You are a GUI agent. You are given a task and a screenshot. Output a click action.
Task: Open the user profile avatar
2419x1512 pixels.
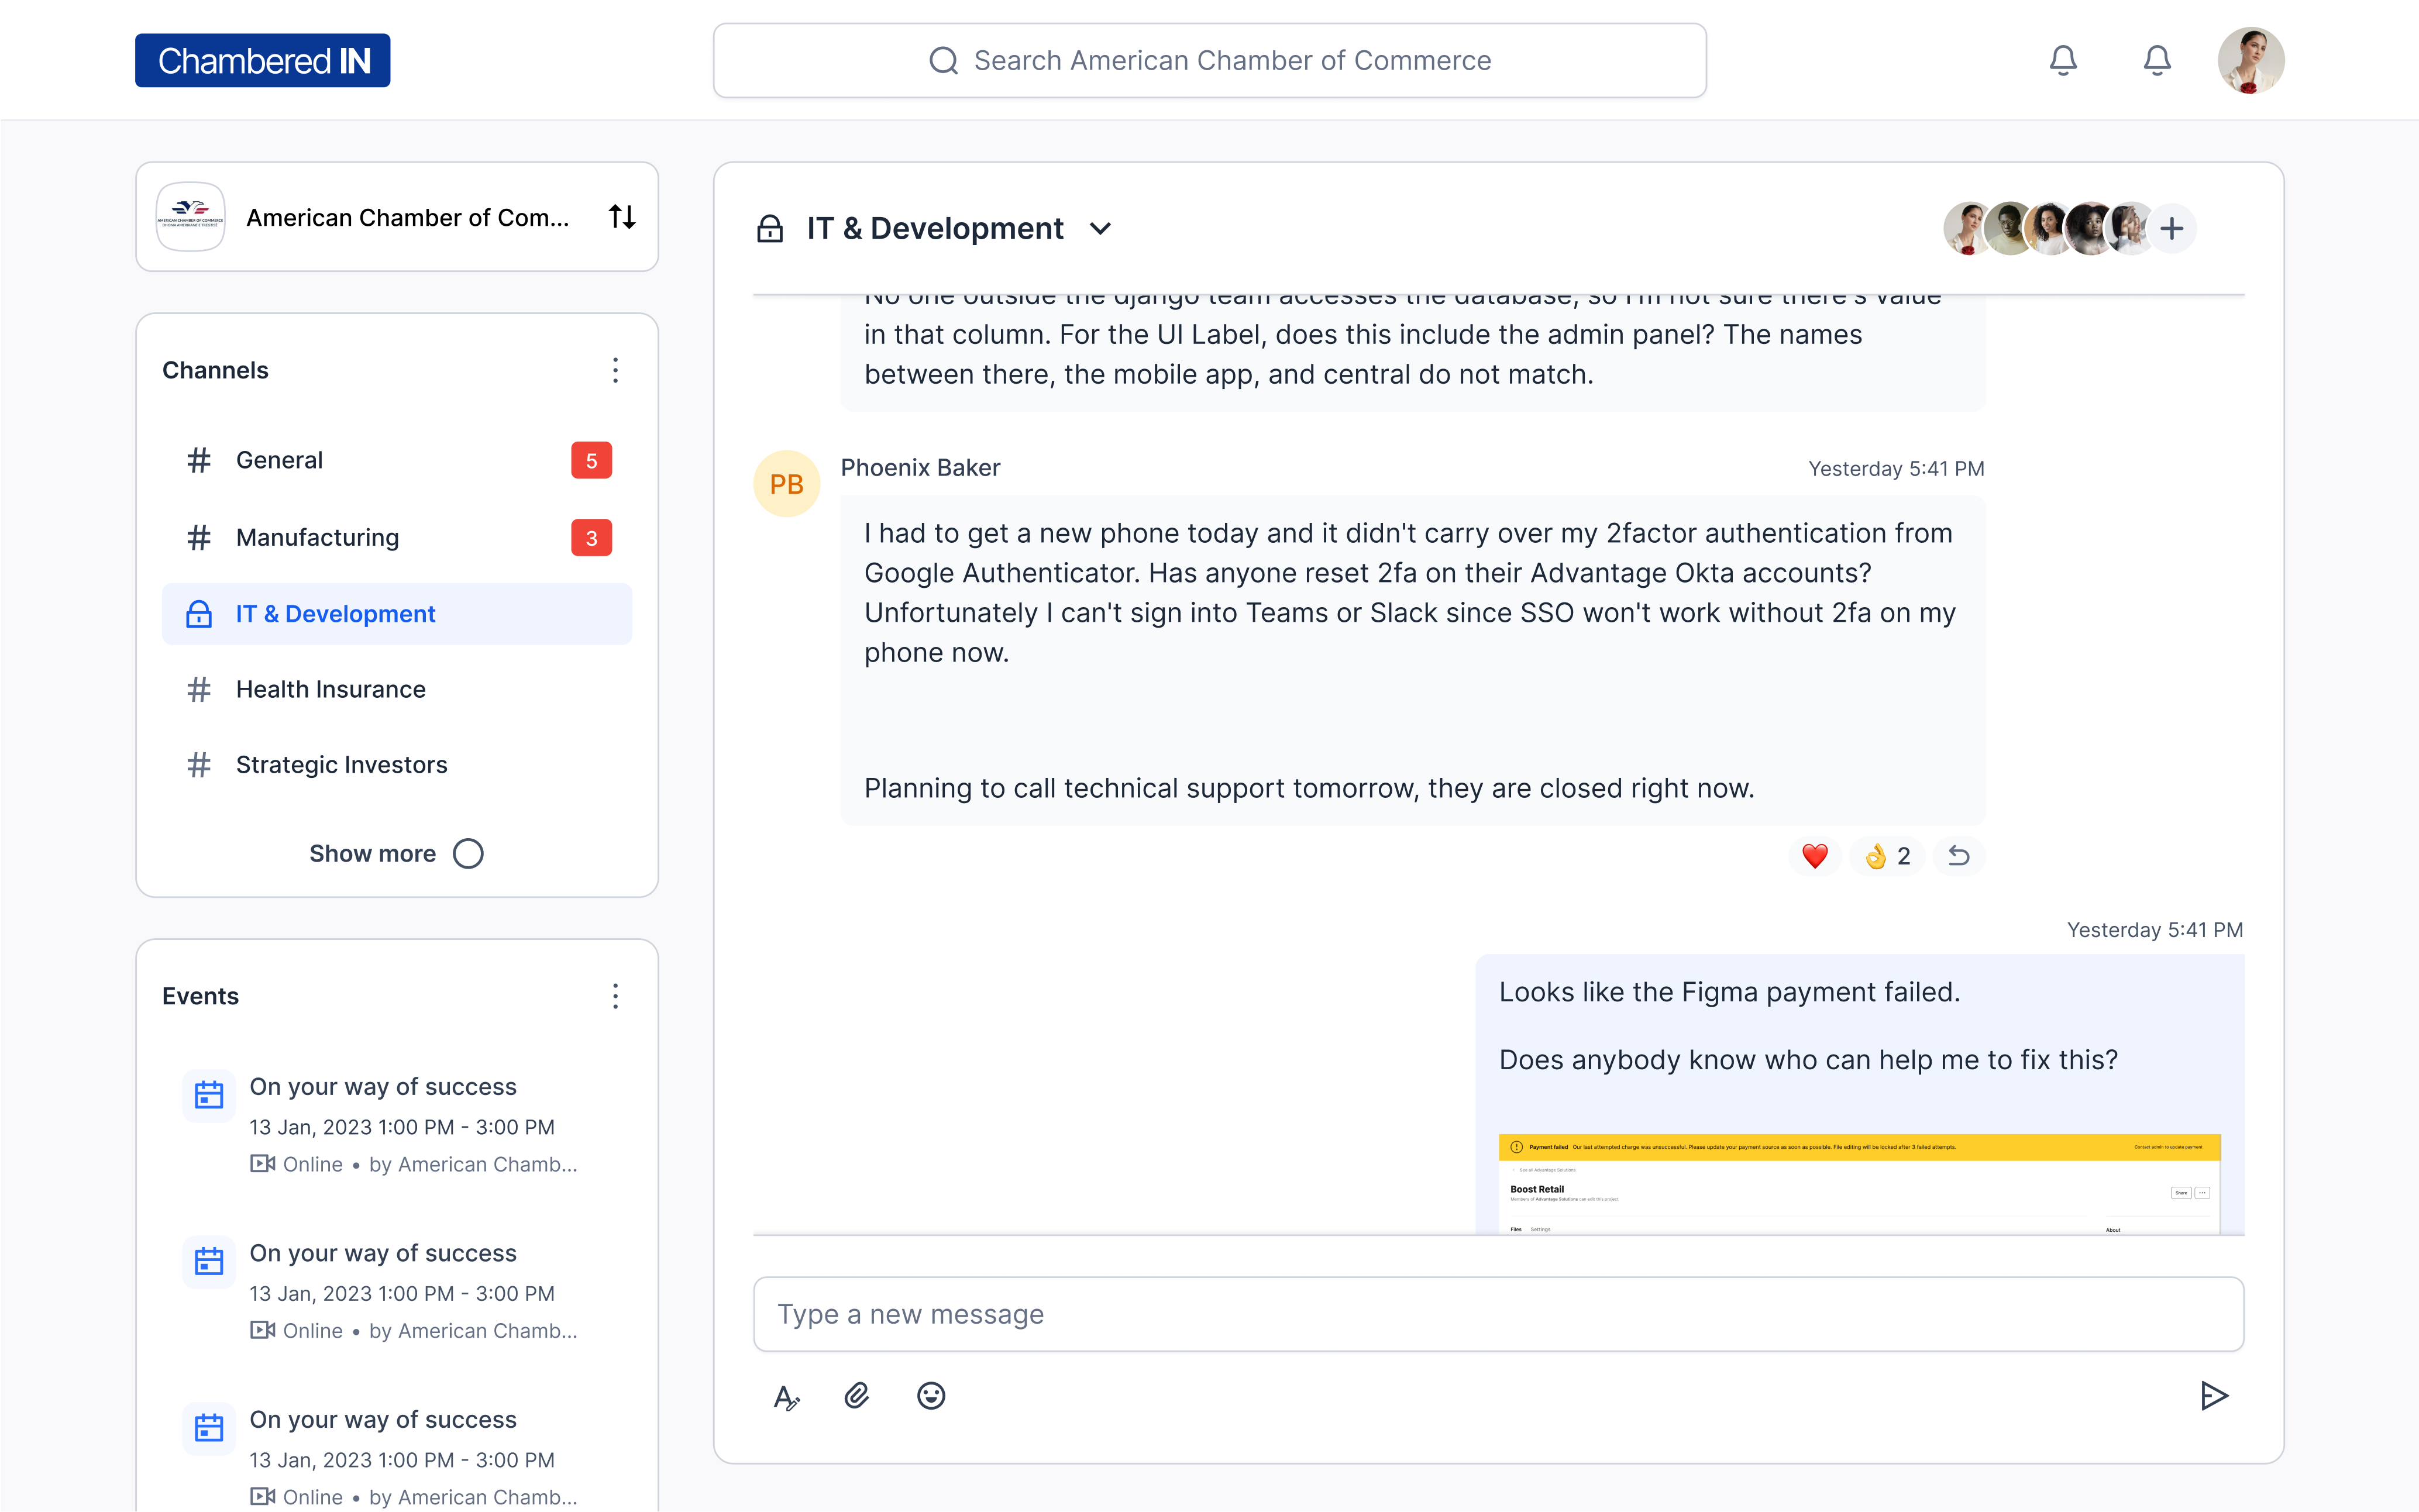click(2250, 60)
